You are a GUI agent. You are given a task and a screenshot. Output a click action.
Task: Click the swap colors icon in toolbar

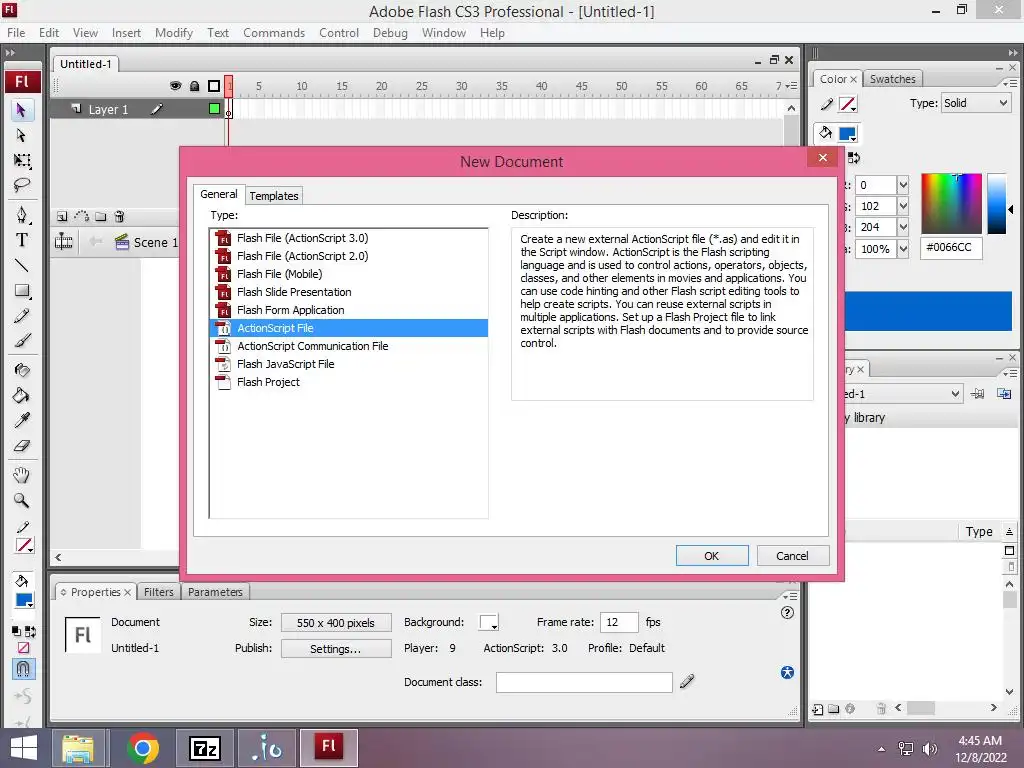(x=30, y=632)
